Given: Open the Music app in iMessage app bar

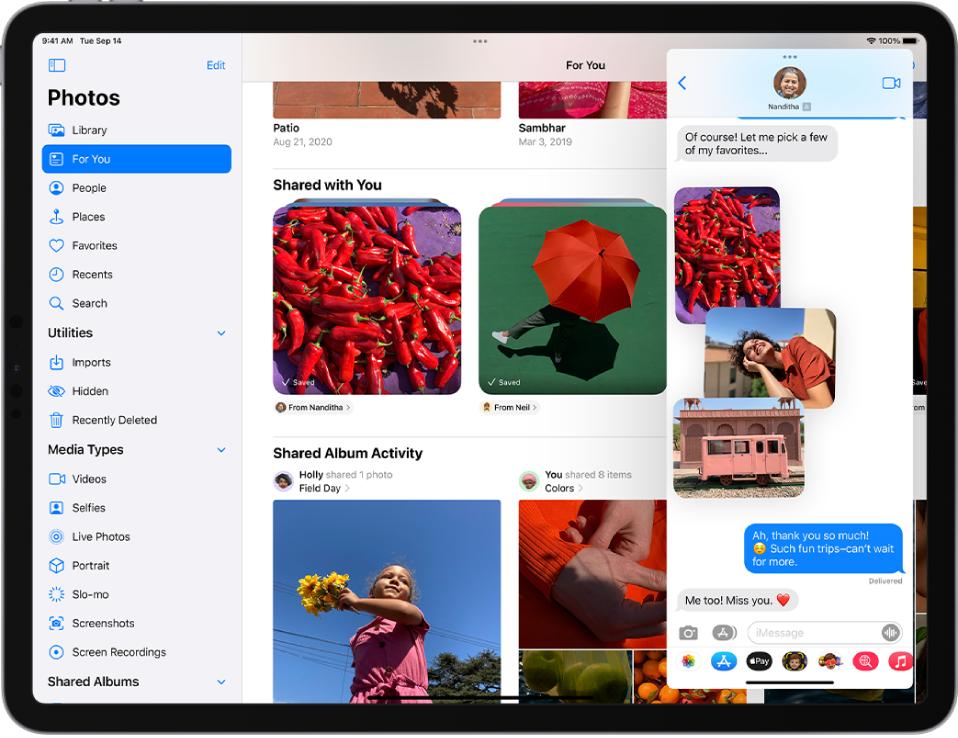Looking at the screenshot, I should pyautogui.click(x=900, y=661).
